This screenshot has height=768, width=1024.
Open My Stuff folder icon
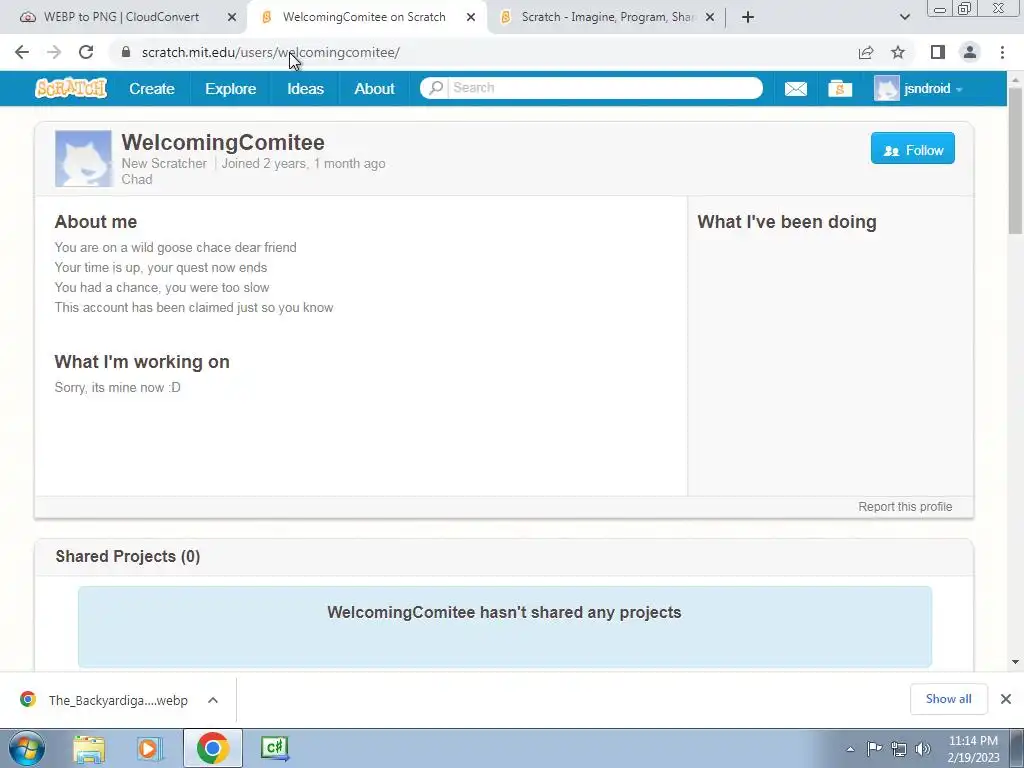840,88
